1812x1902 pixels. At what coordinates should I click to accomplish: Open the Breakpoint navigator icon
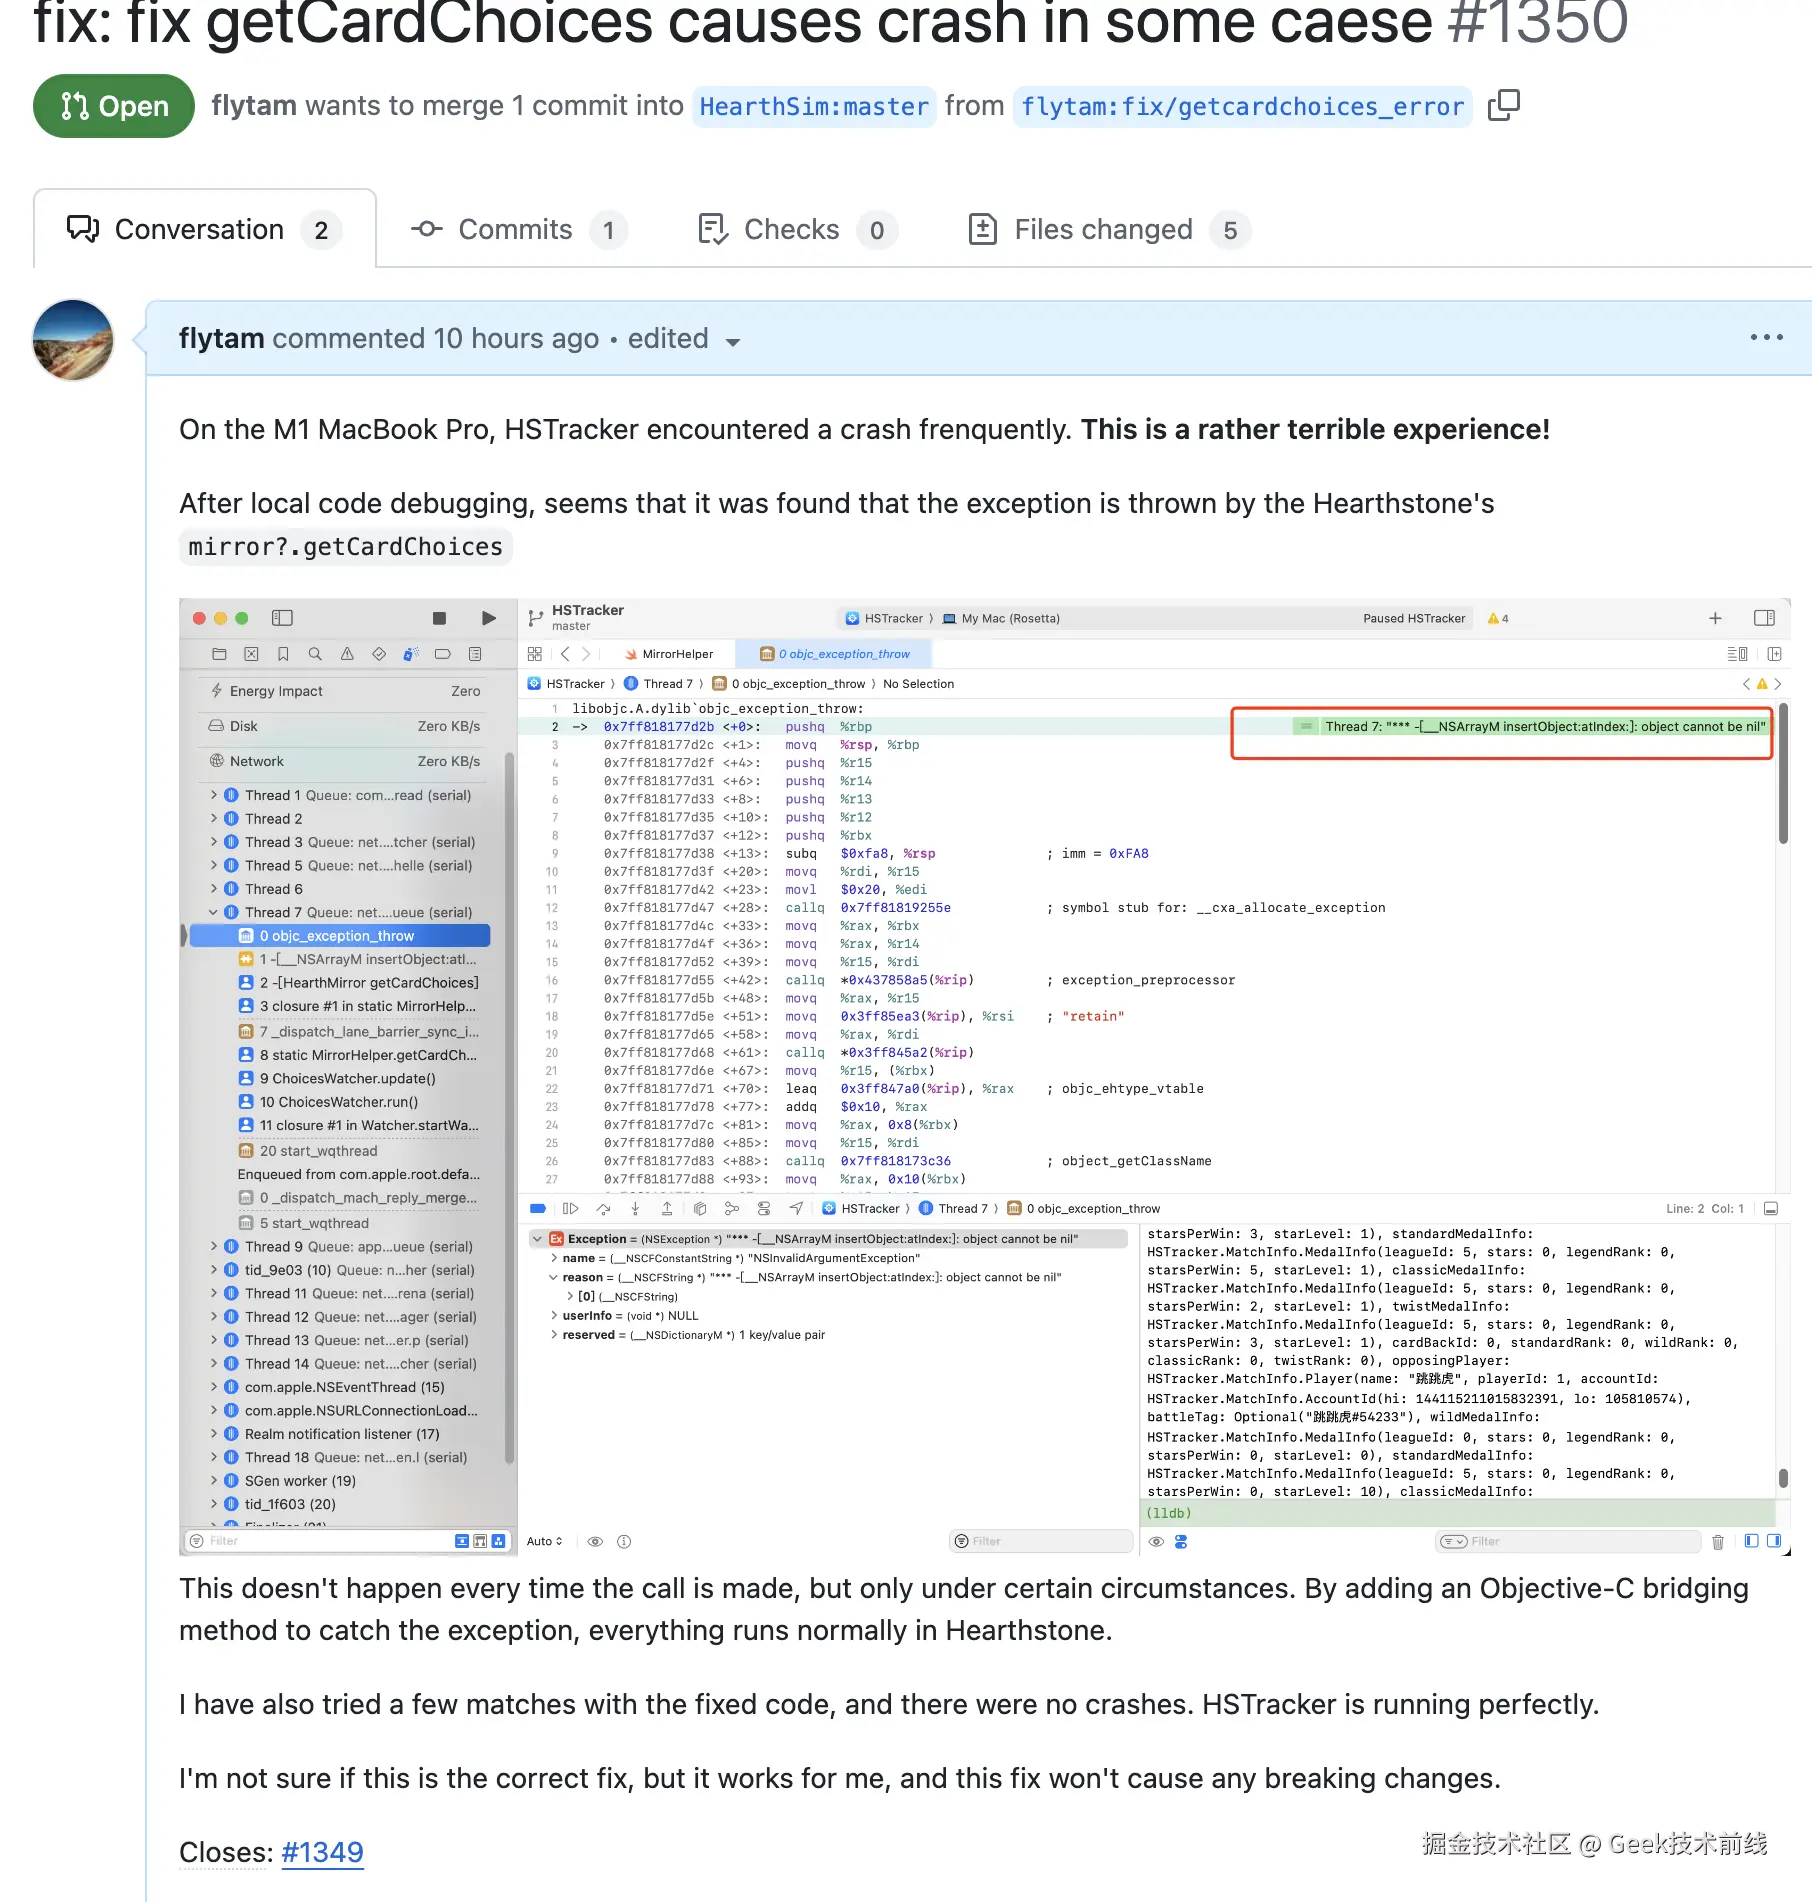pyautogui.click(x=443, y=654)
